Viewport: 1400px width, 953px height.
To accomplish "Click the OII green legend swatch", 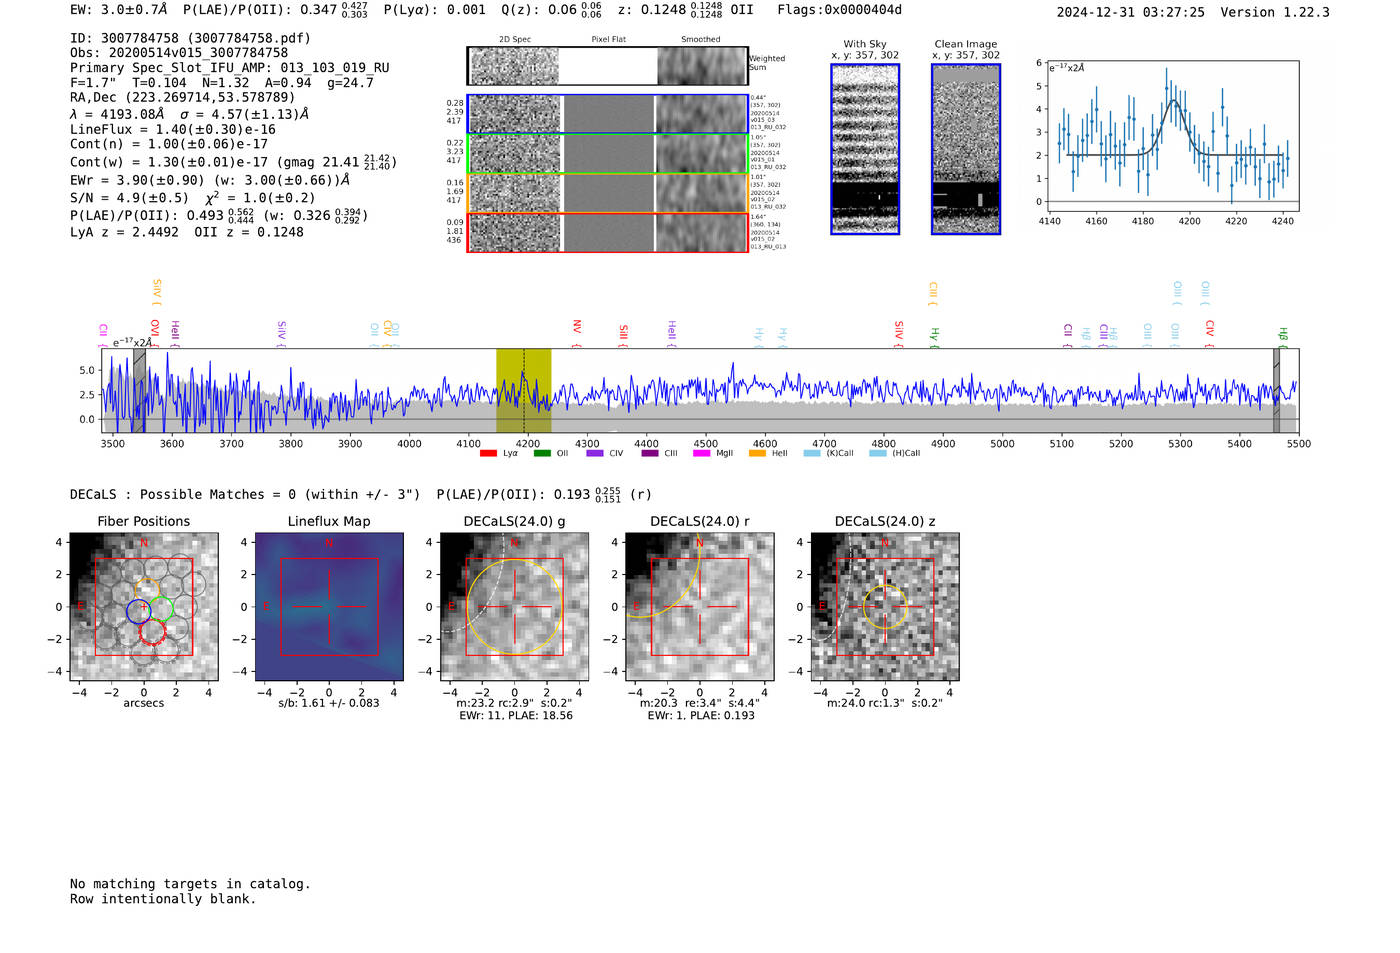I will (x=542, y=454).
